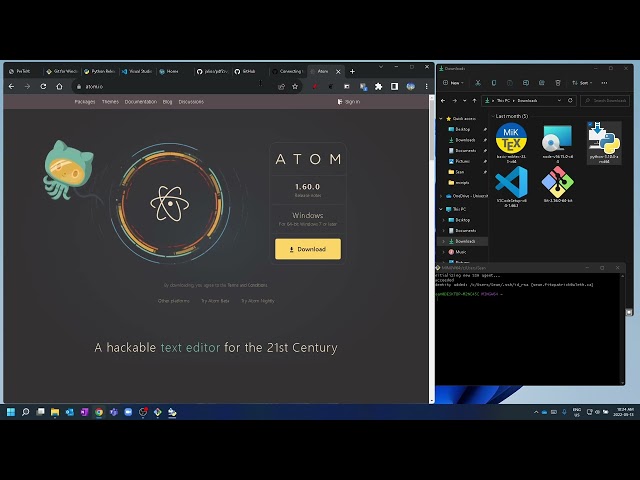Viewport: 640px width, 480px height.
Task: Open taskbar Search
Action: [x=25, y=412]
